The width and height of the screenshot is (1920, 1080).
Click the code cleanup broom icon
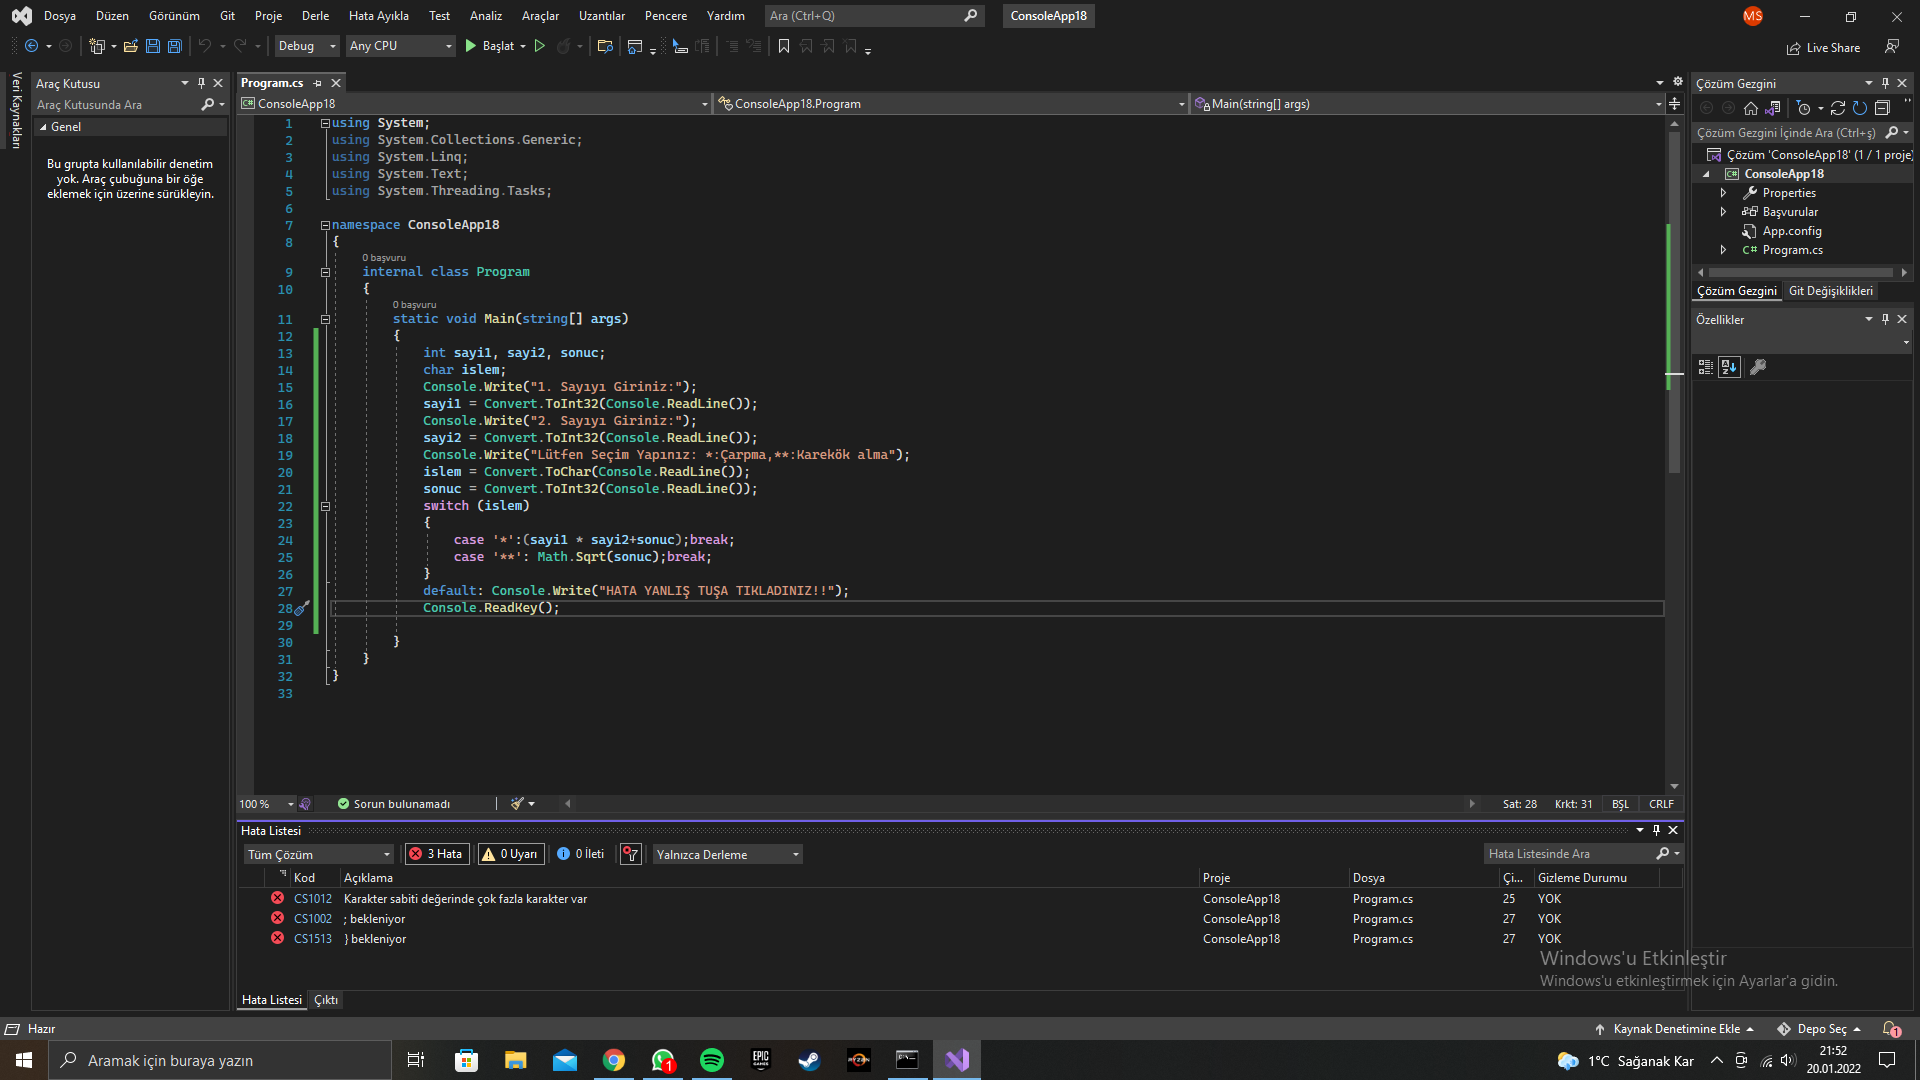(x=517, y=804)
